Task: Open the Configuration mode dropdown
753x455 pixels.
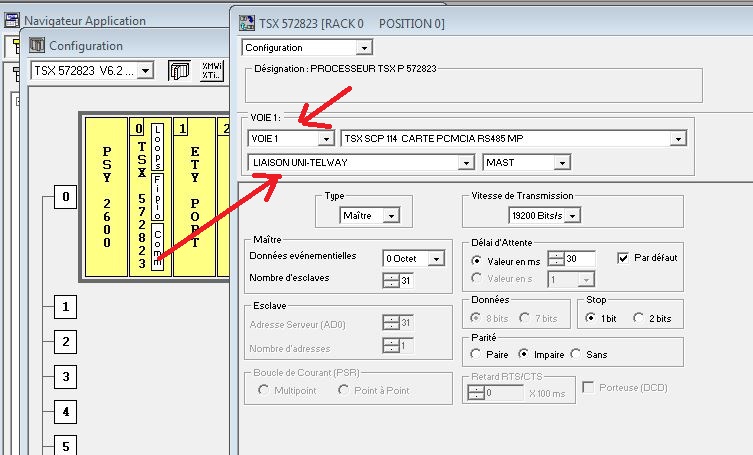Action: [364, 48]
